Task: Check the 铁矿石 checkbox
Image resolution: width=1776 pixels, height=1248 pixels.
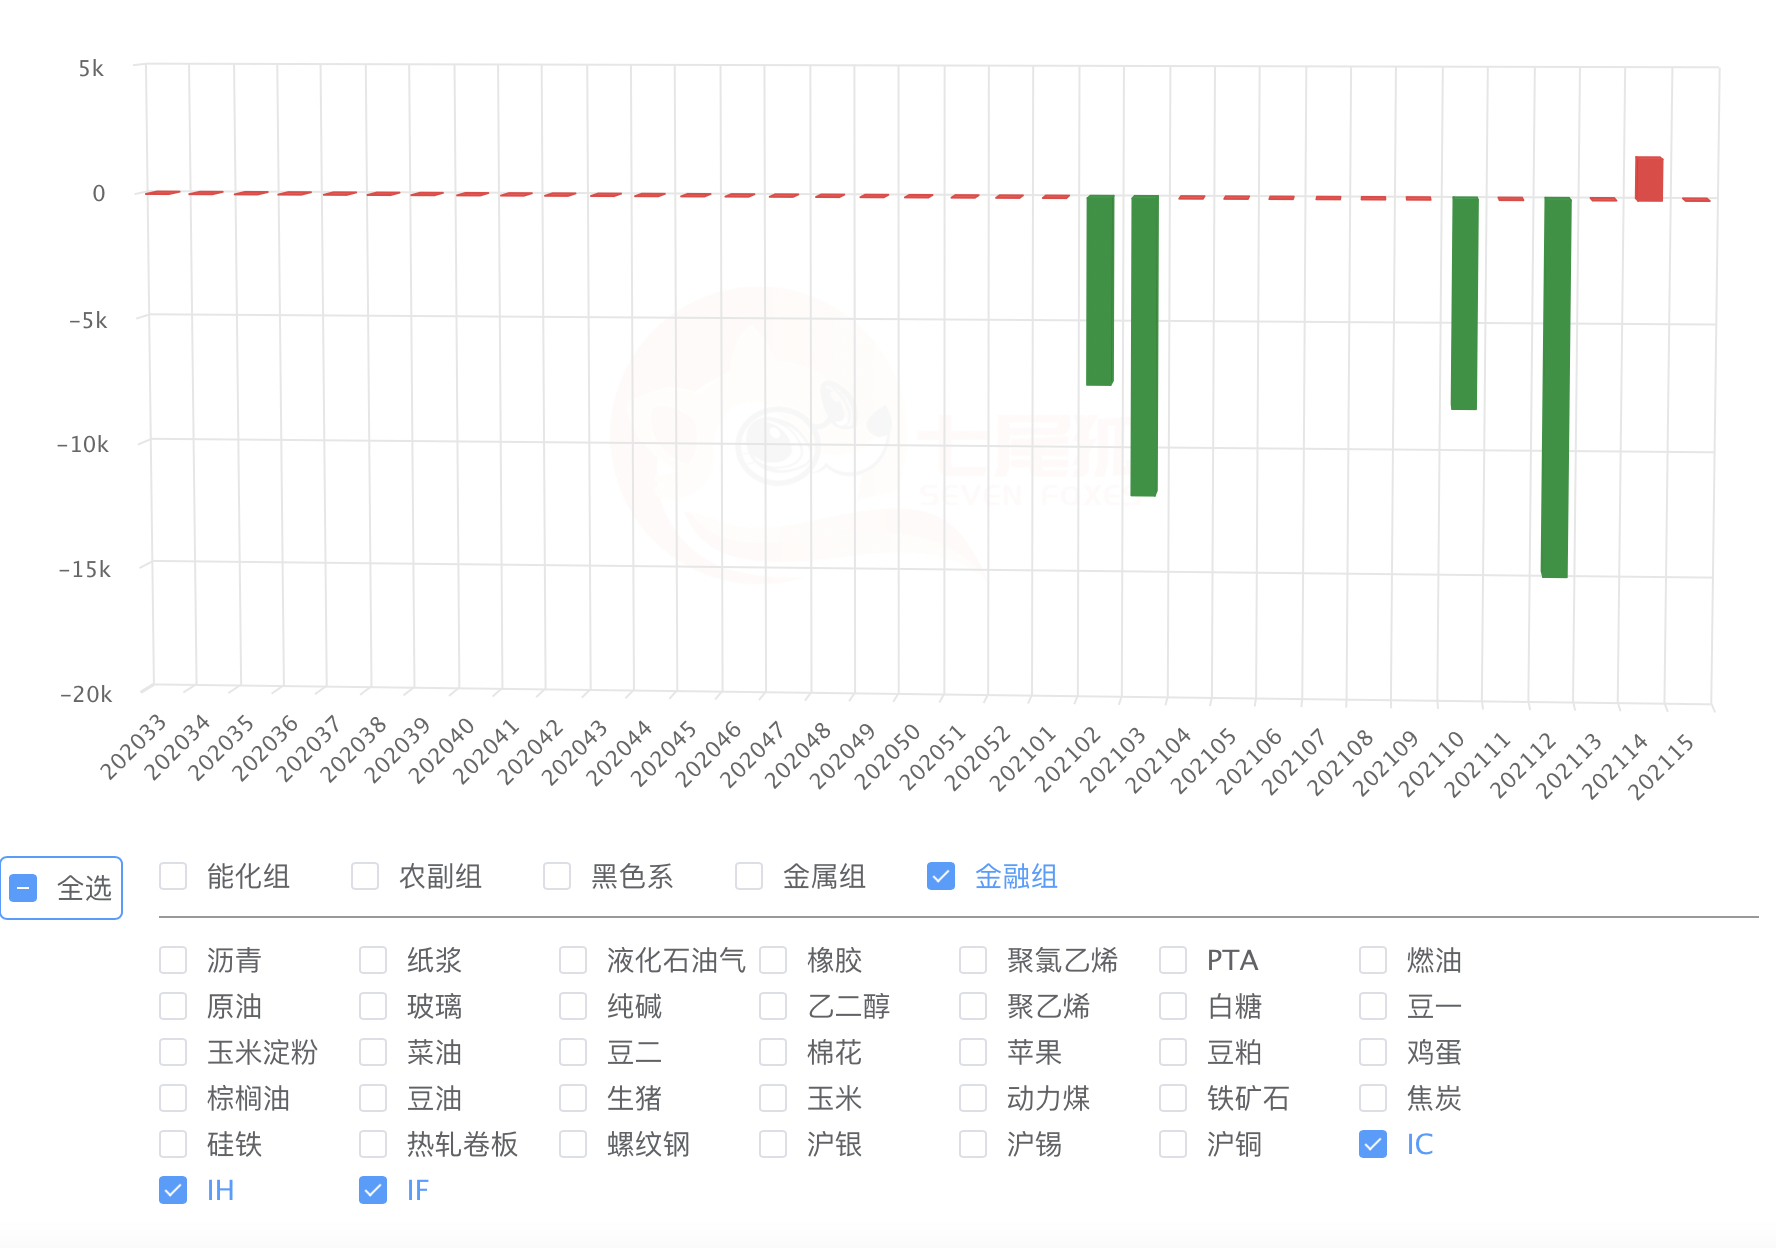Action: [x=1173, y=1098]
